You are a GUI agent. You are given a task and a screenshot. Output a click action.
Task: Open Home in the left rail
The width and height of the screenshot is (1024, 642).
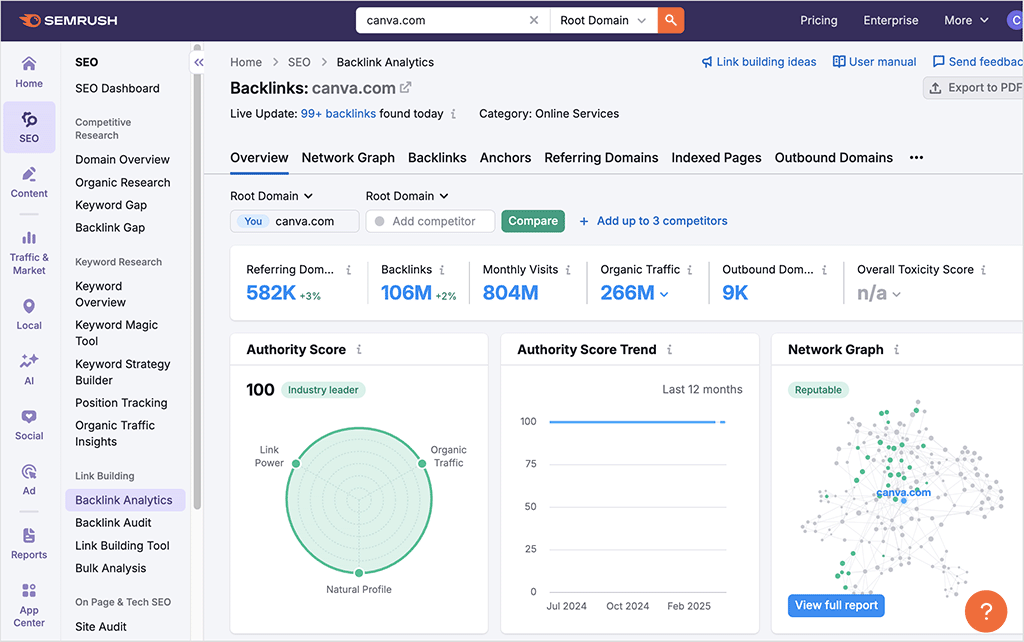pos(29,72)
